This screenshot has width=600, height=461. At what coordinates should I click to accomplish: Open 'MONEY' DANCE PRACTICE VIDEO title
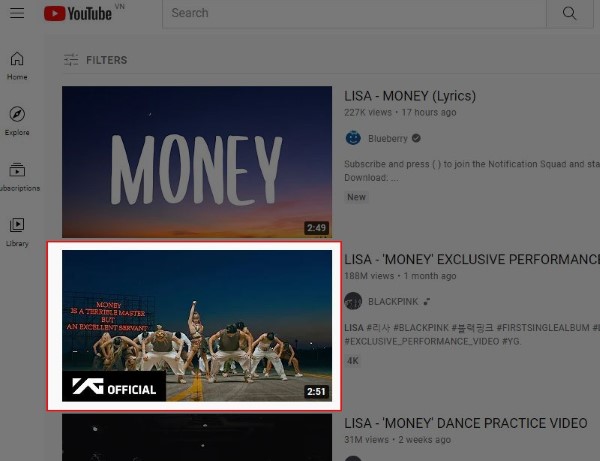coord(466,423)
